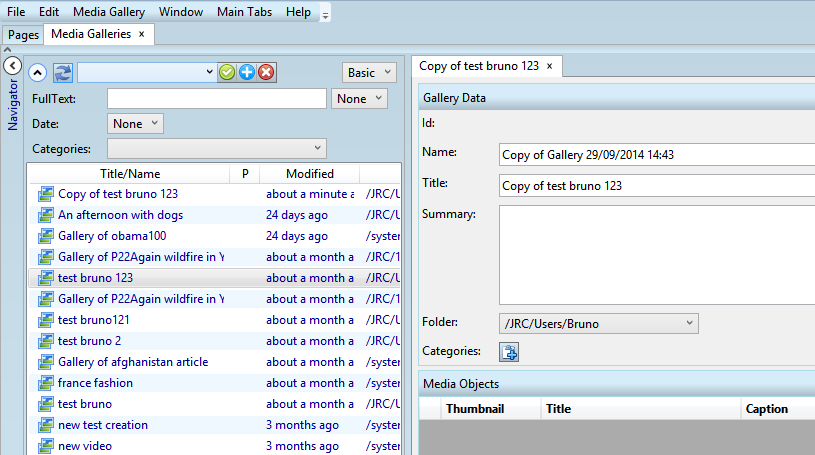The width and height of the screenshot is (815, 455).
Task: Select the test bruno 2 gallery
Action: 215,341
